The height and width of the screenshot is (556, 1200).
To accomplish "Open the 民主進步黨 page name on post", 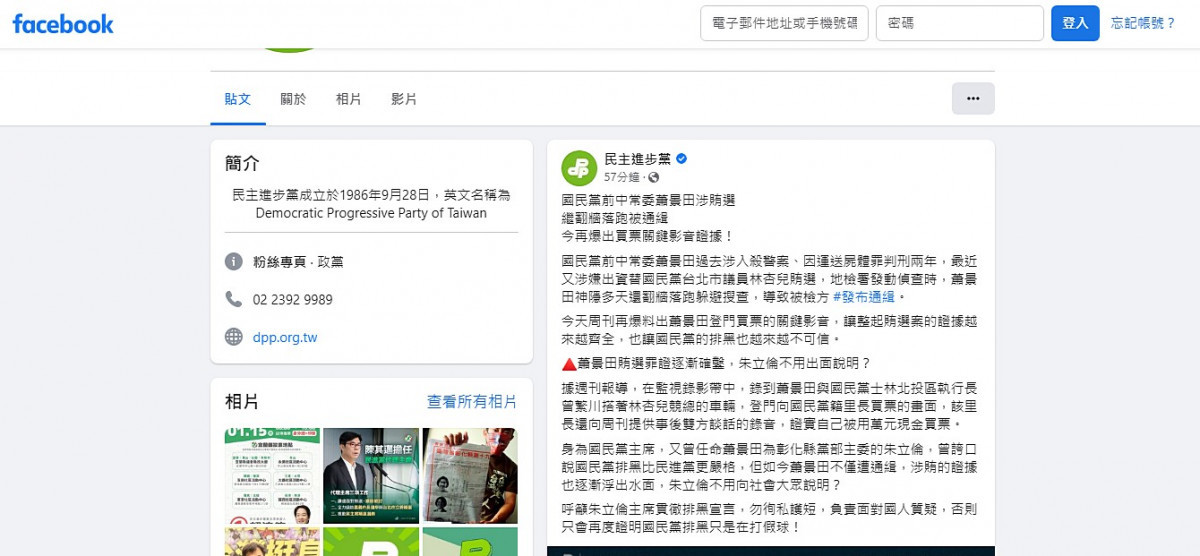I will tap(638, 159).
